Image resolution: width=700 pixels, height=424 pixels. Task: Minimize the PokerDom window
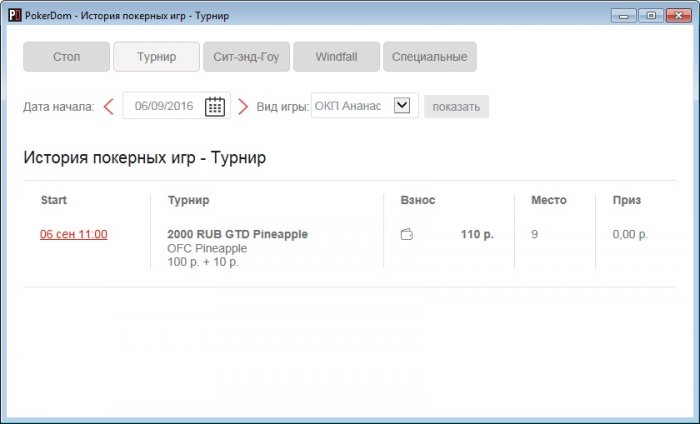(624, 16)
